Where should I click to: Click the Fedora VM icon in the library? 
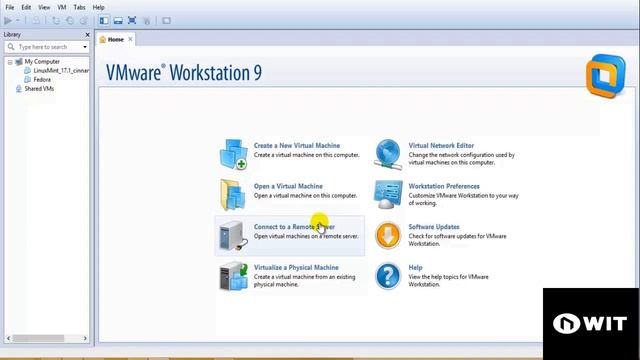[x=28, y=80]
